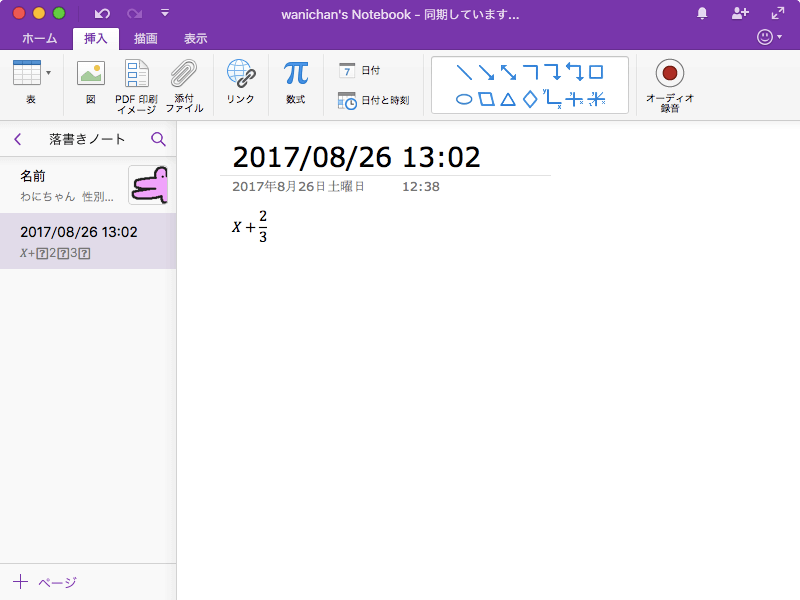Select the straight line shape

point(464,72)
